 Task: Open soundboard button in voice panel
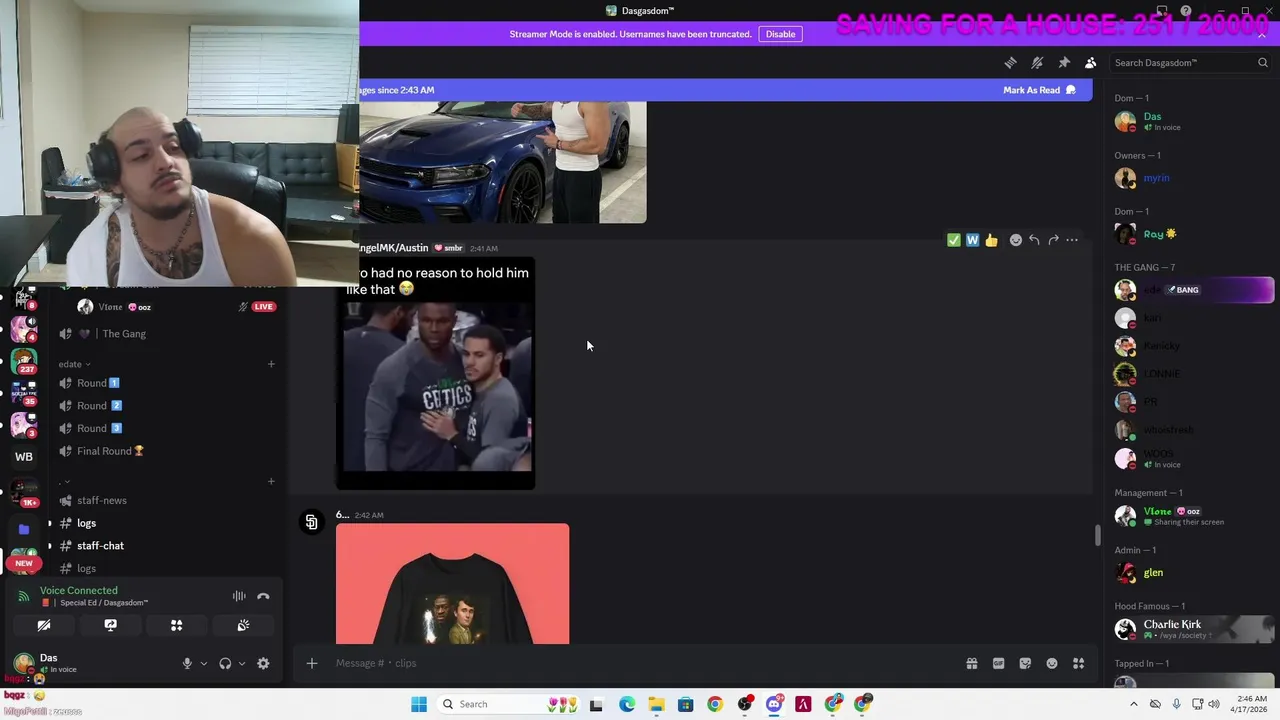pyautogui.click(x=243, y=625)
